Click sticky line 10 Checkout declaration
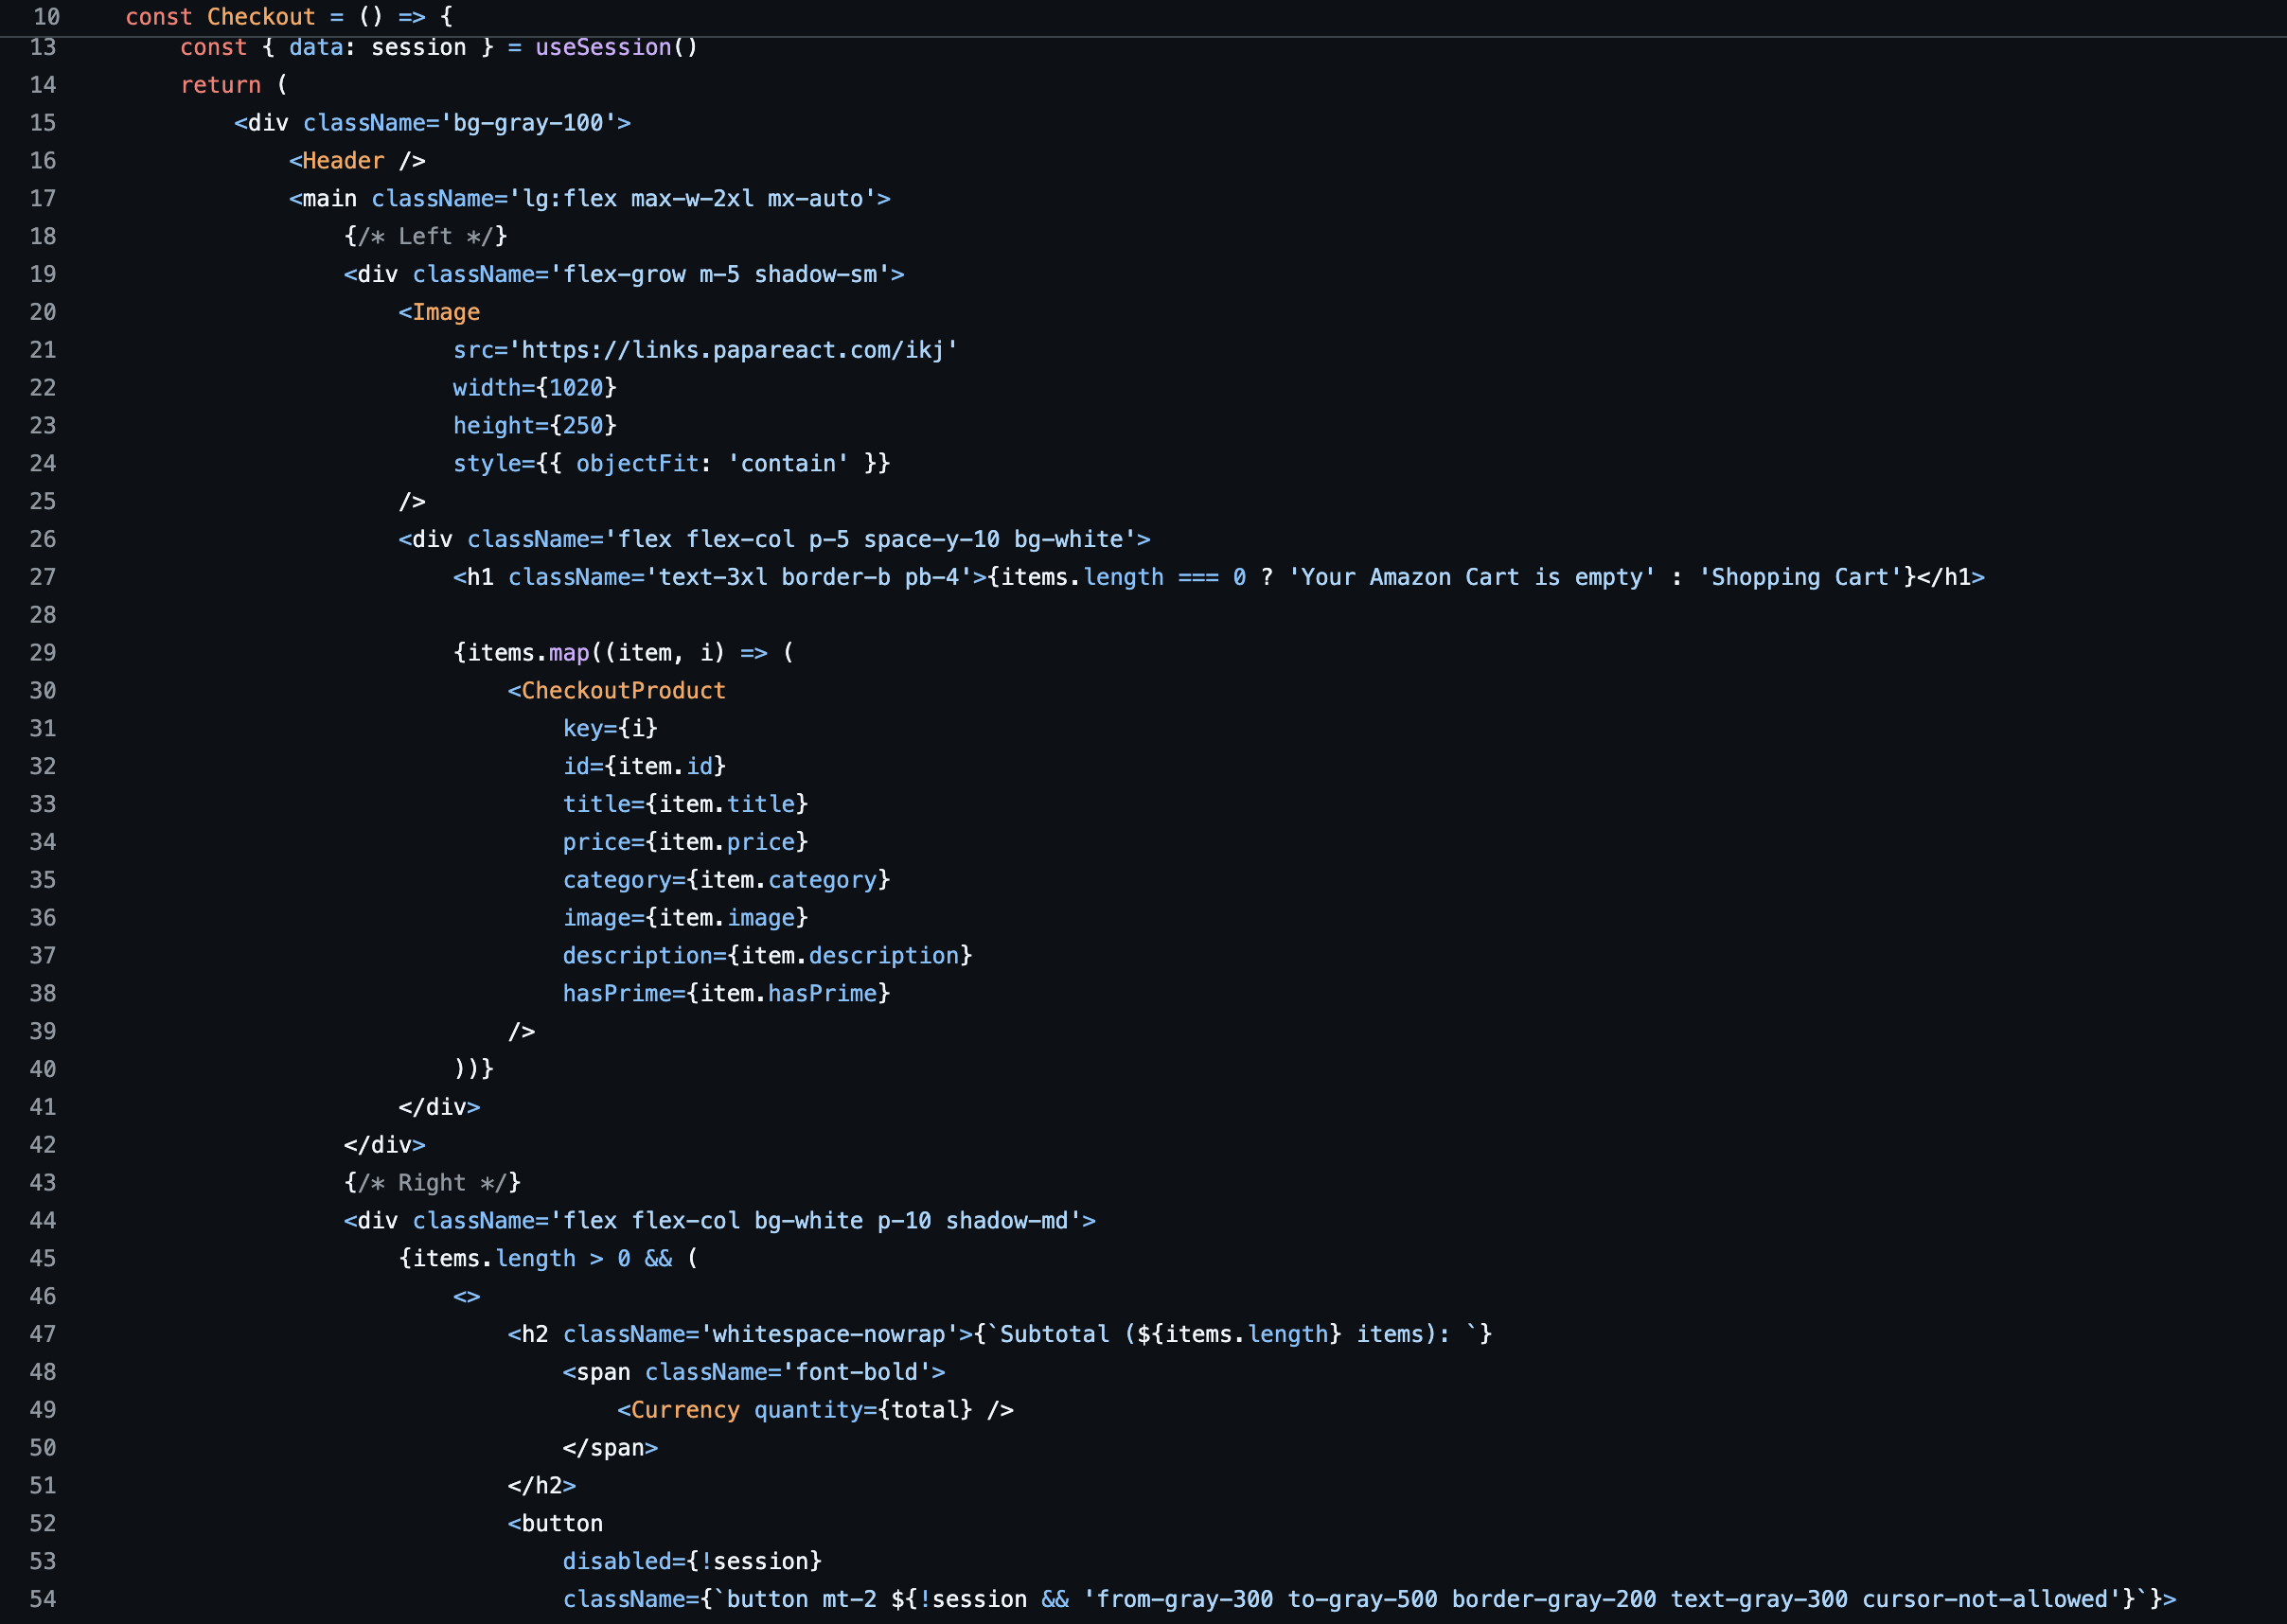 (260, 17)
